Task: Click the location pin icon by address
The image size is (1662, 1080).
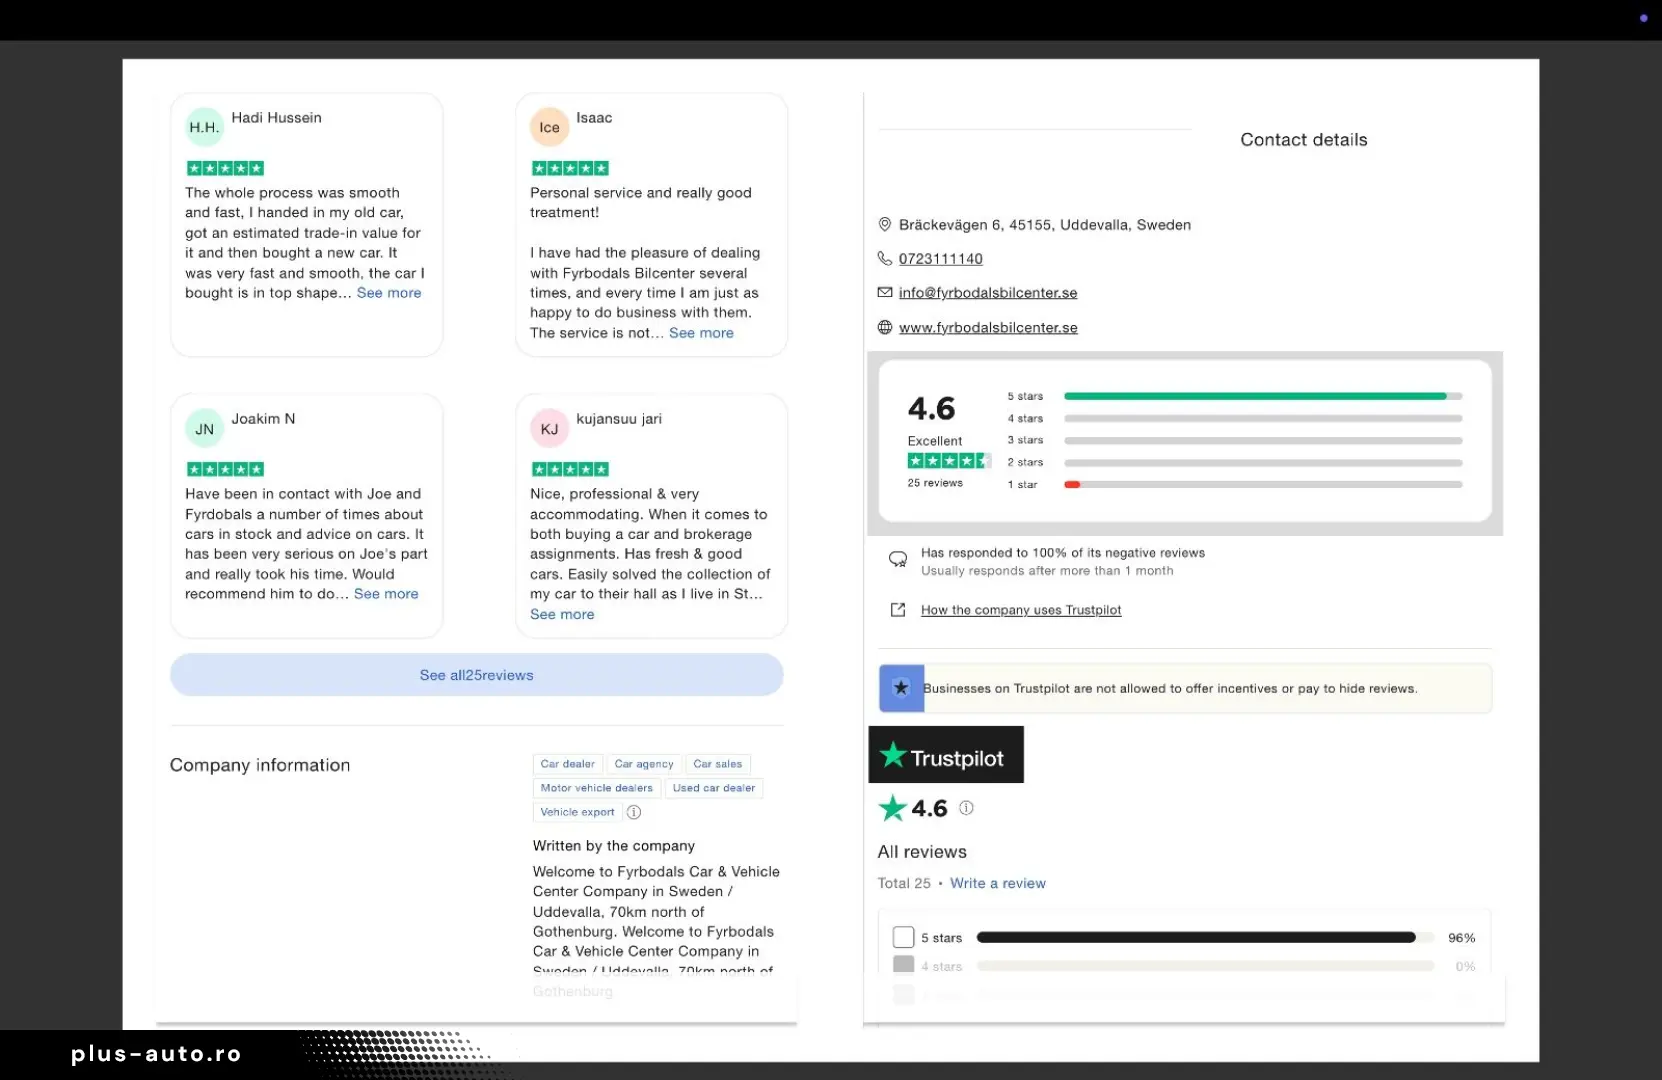Action: (884, 225)
